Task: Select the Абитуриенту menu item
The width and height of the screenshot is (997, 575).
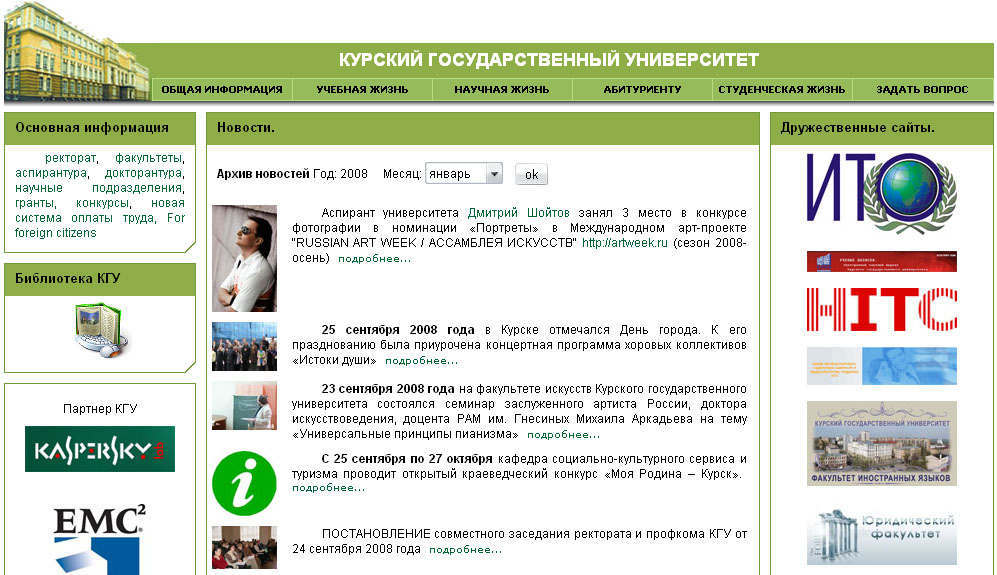Action: 642,90
